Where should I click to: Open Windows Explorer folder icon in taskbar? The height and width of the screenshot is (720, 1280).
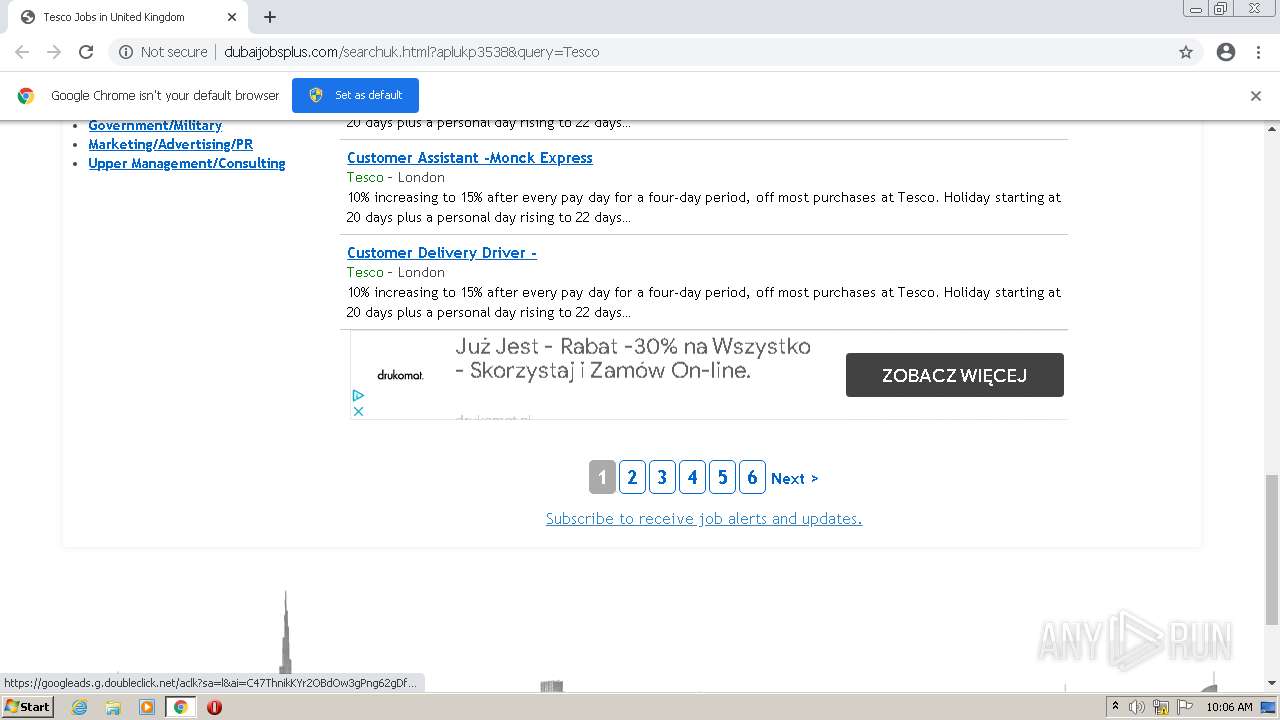point(113,707)
